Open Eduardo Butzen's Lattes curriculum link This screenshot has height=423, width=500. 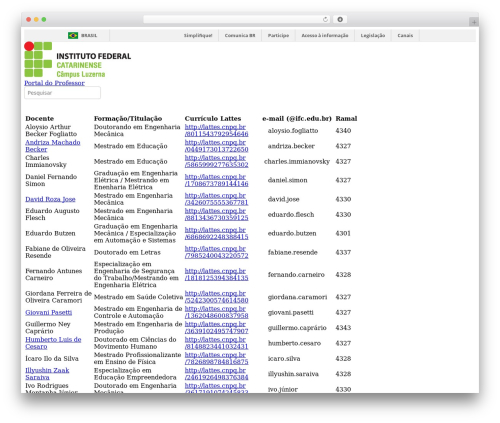(x=216, y=233)
